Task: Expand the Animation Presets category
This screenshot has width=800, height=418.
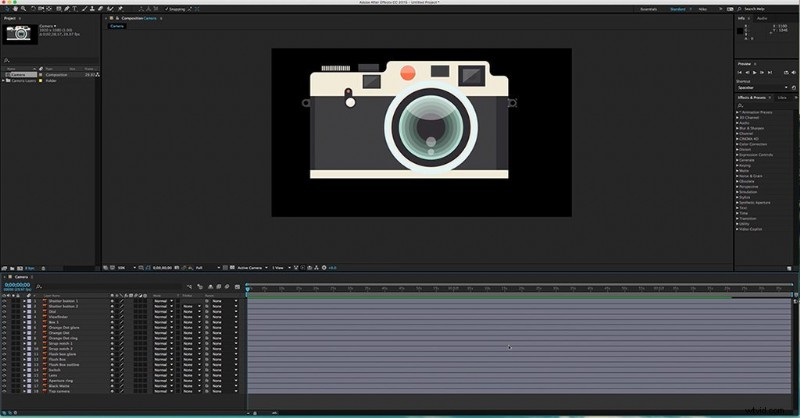Action: pyautogui.click(x=737, y=112)
